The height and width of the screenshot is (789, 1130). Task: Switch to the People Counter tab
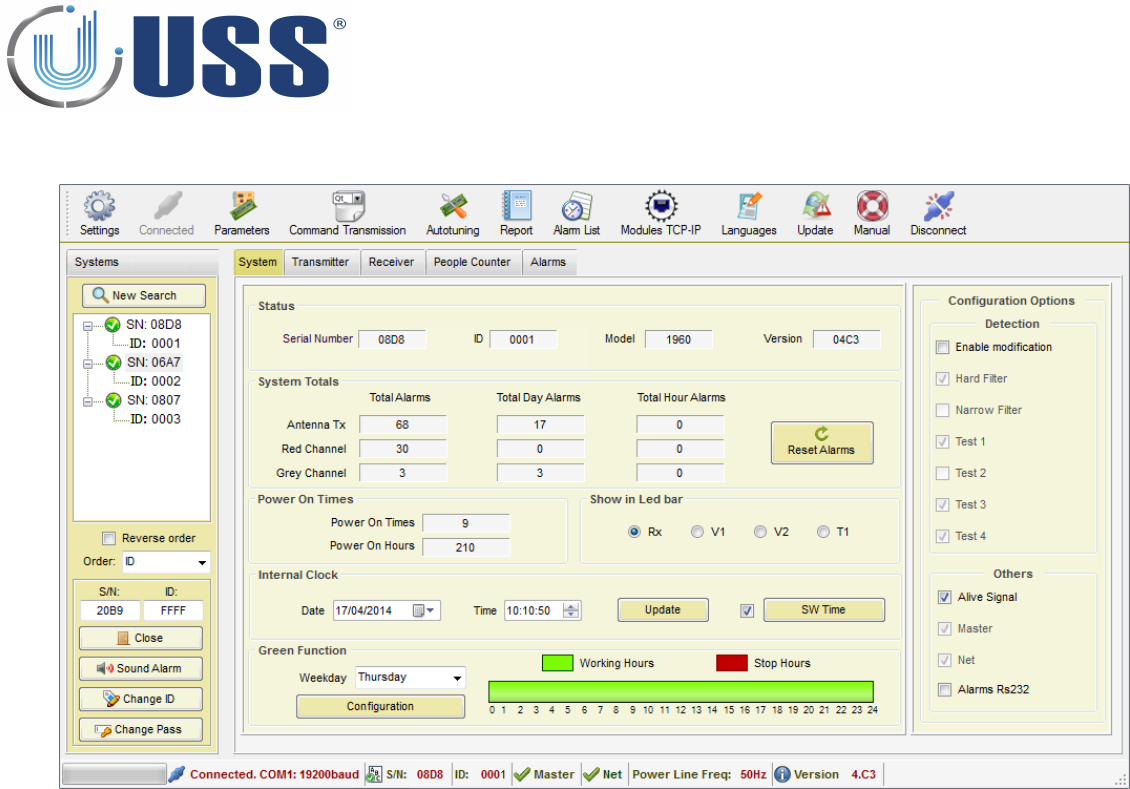point(471,262)
